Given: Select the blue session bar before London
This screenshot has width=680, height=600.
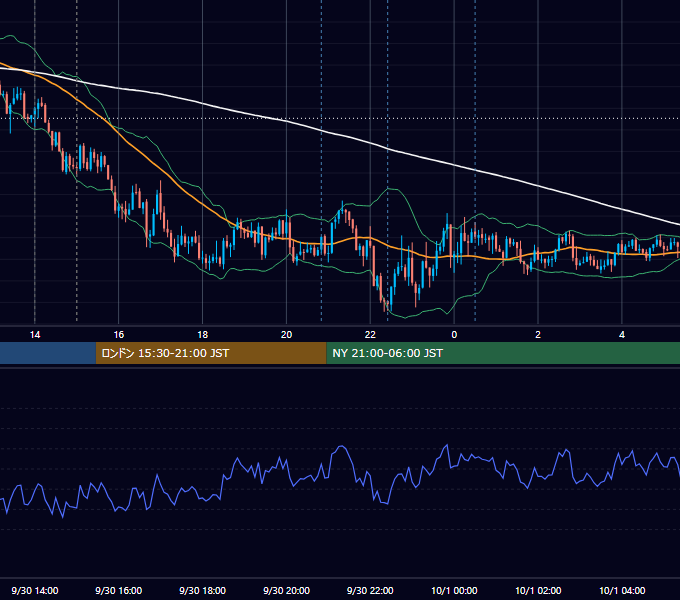Looking at the screenshot, I should pyautogui.click(x=48, y=353).
